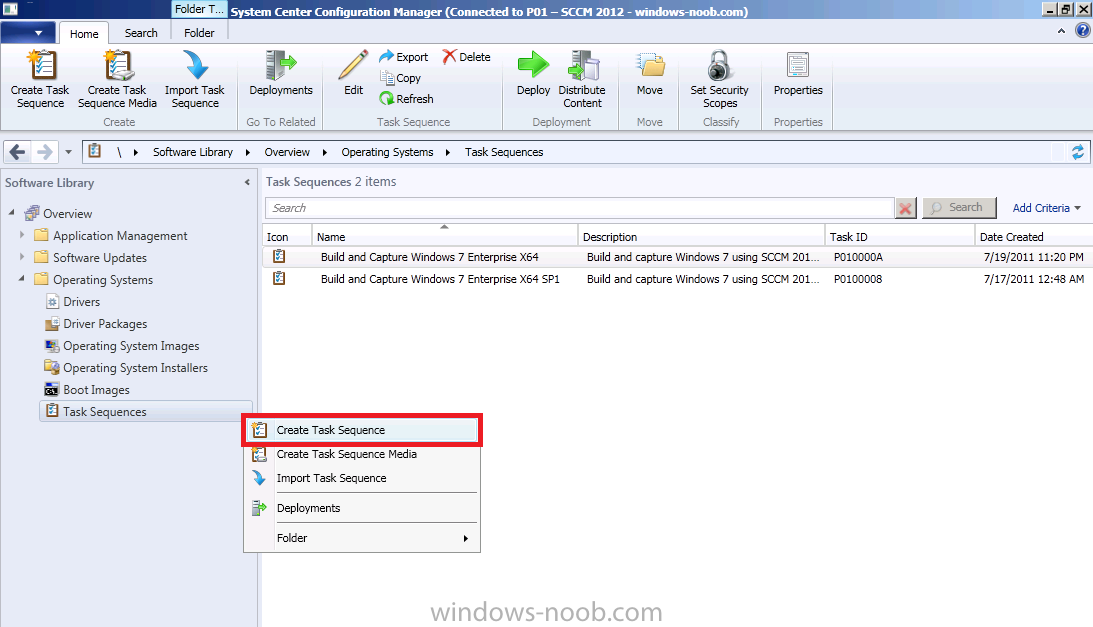This screenshot has height=627, width=1093.
Task: Click the Back navigation arrow
Action: click(x=17, y=151)
